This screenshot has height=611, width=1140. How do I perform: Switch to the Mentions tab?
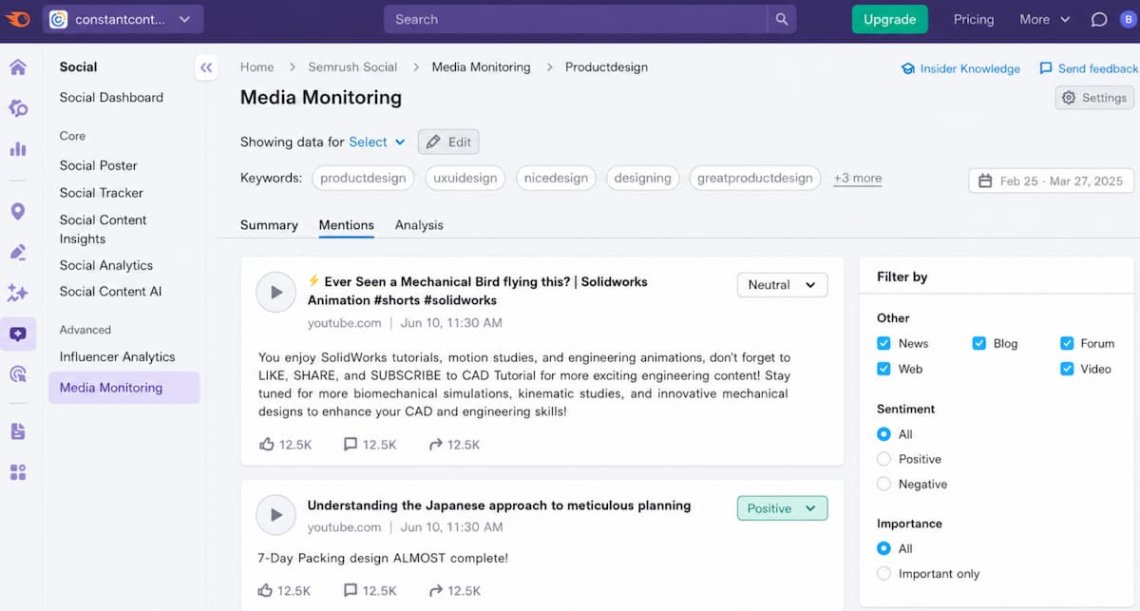346,225
